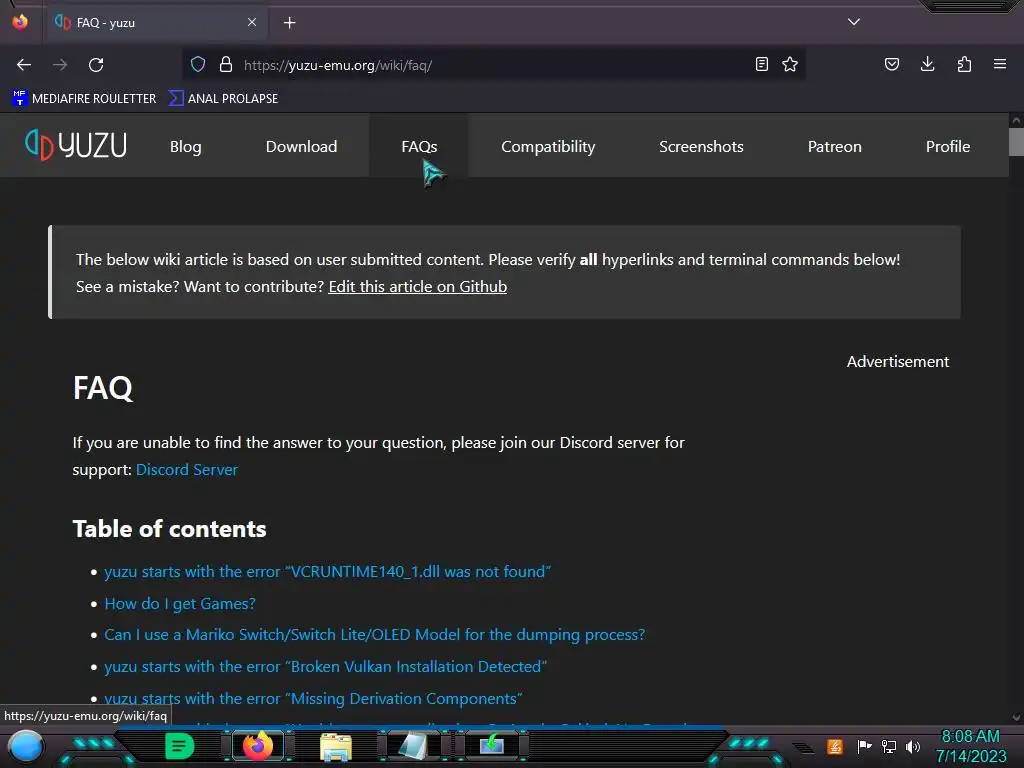Click the yuzu logo

[x=76, y=145]
